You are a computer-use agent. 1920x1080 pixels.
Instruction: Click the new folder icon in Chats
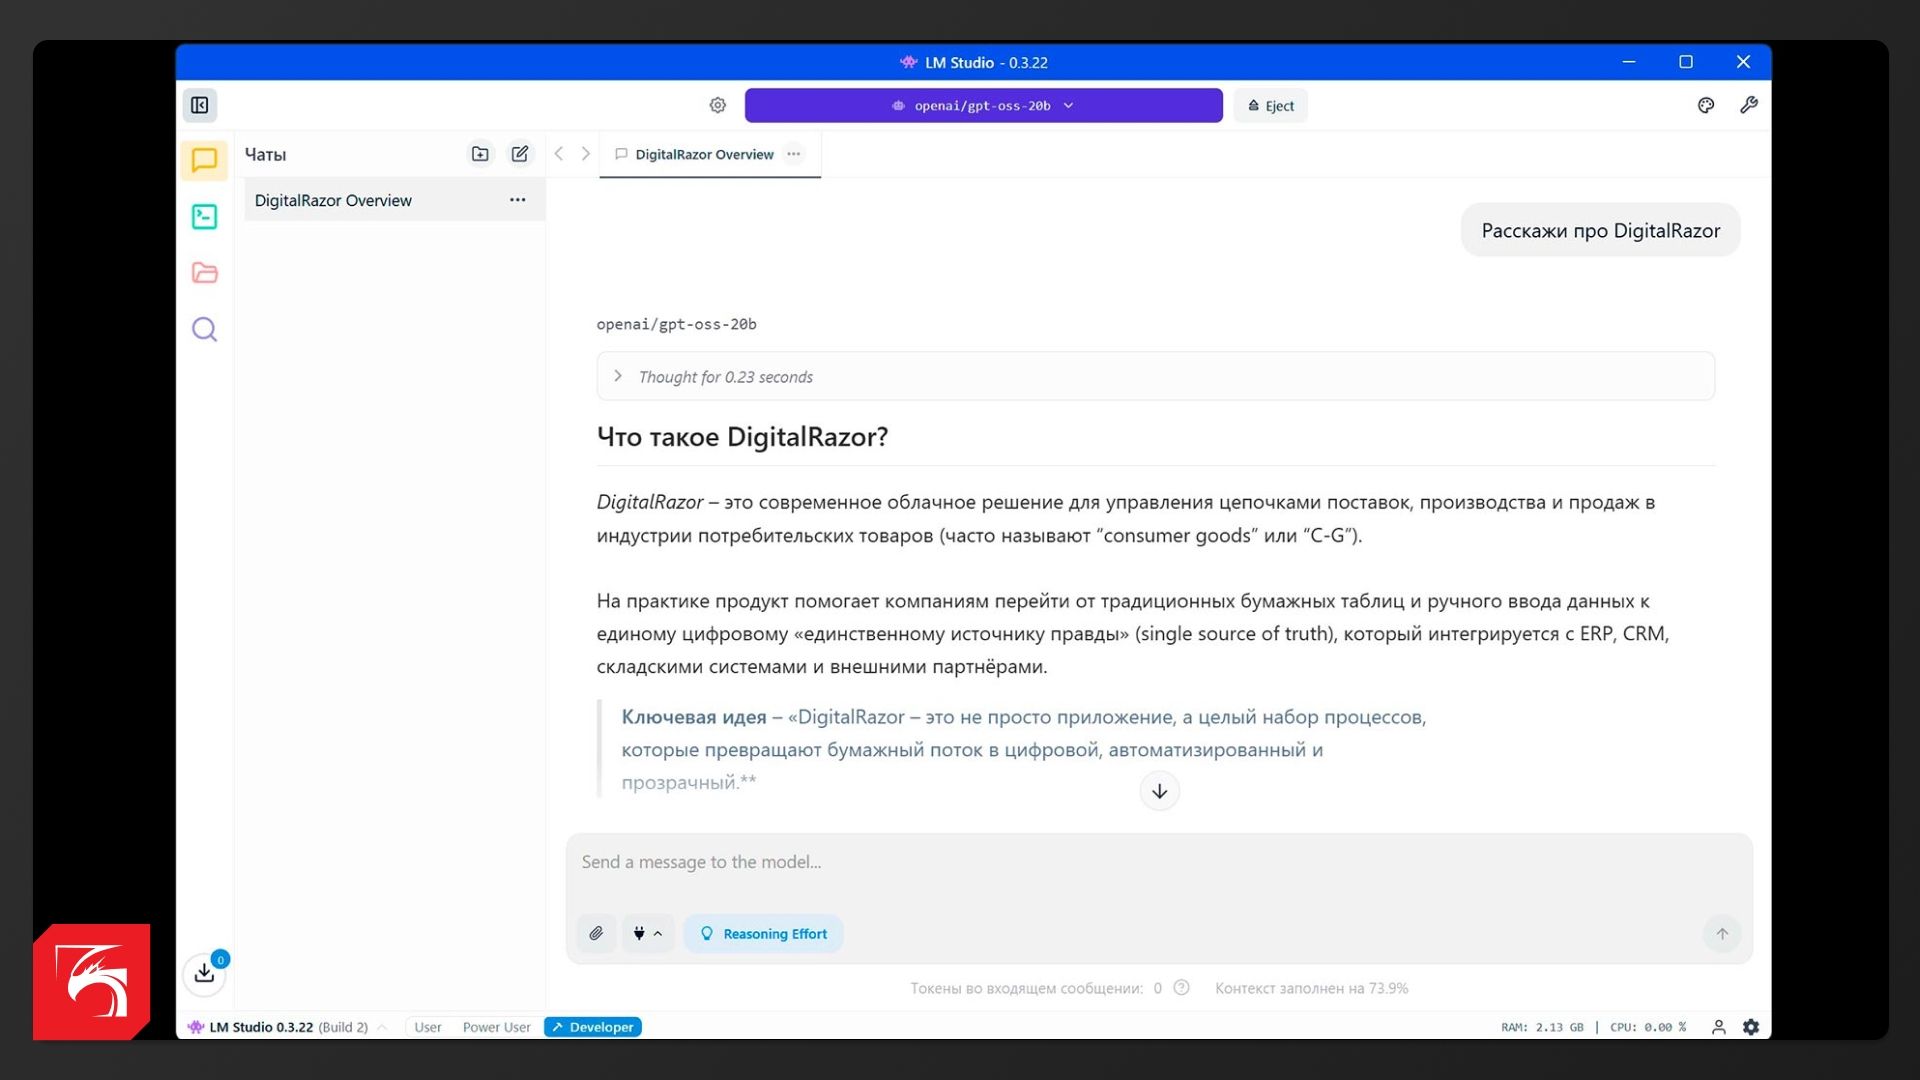coord(480,154)
